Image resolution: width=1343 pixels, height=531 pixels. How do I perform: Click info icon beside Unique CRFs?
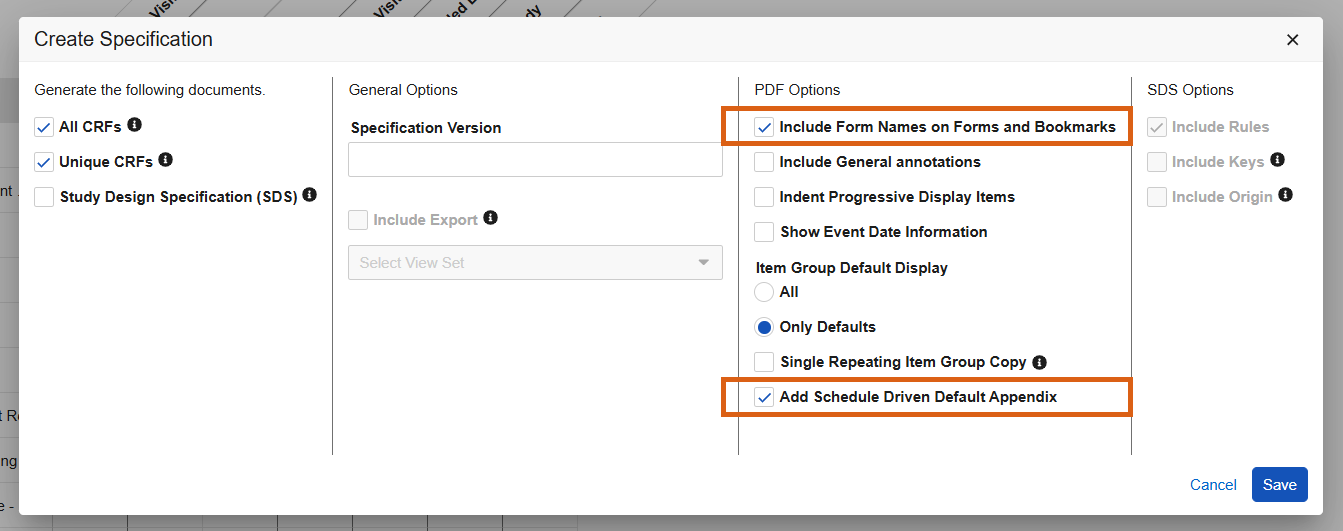166,160
